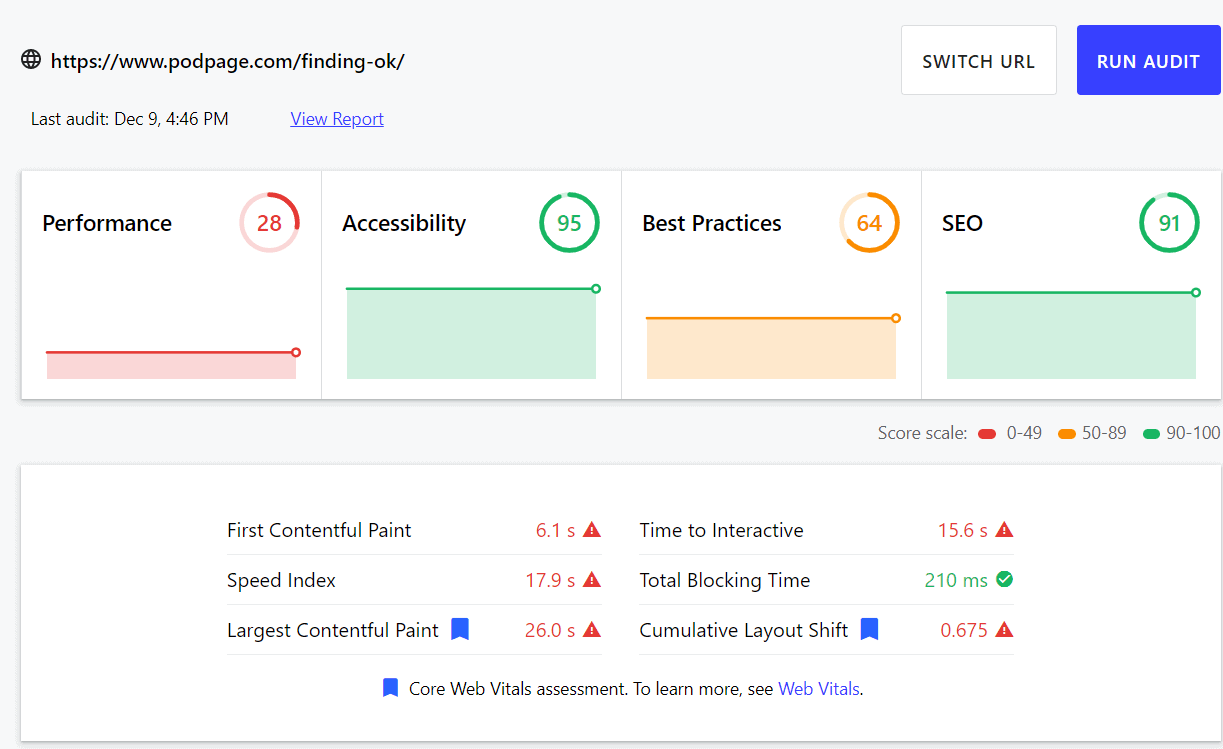
Task: Click the 210 ms value
Action: click(x=956, y=580)
